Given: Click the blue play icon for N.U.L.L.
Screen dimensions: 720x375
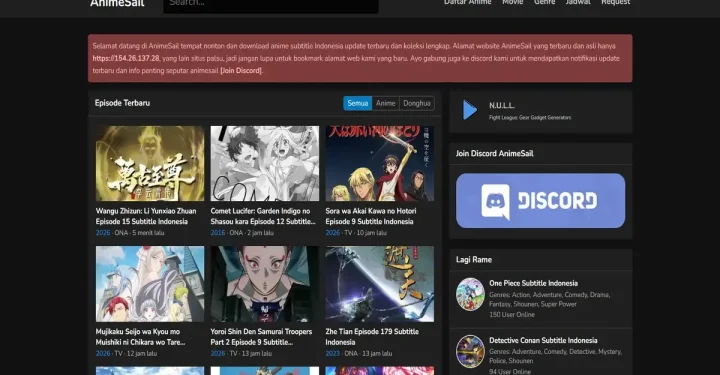Looking at the screenshot, I should 470,110.
